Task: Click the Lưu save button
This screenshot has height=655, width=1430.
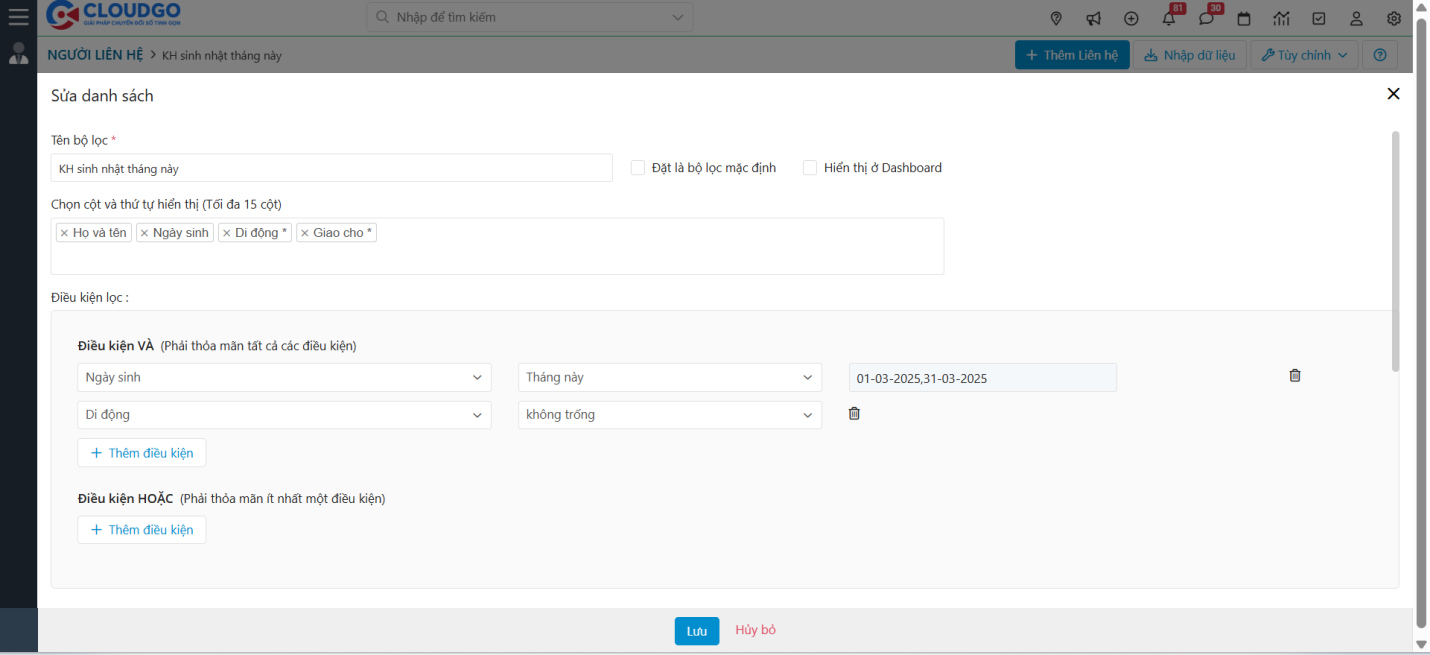Action: click(696, 631)
